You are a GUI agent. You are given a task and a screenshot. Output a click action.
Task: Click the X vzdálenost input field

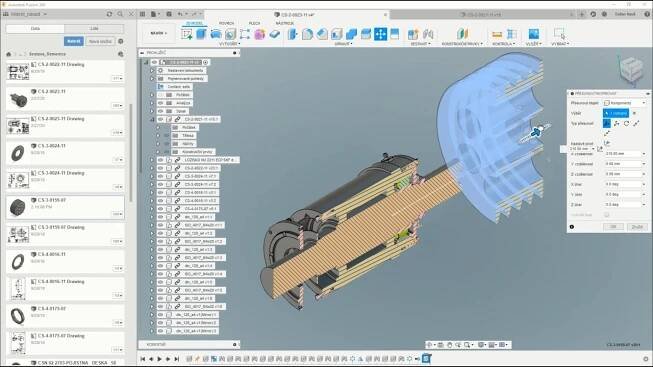pyautogui.click(x=624, y=154)
